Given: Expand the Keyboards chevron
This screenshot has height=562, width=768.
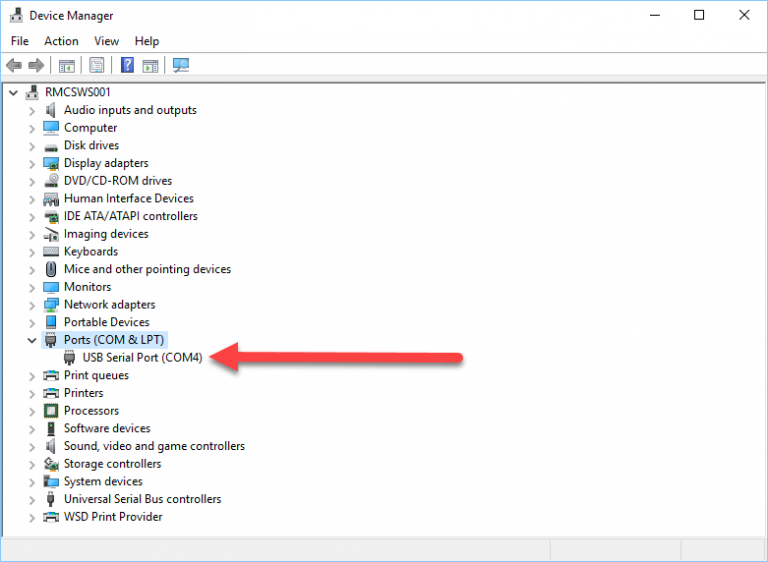Looking at the screenshot, I should (32, 252).
